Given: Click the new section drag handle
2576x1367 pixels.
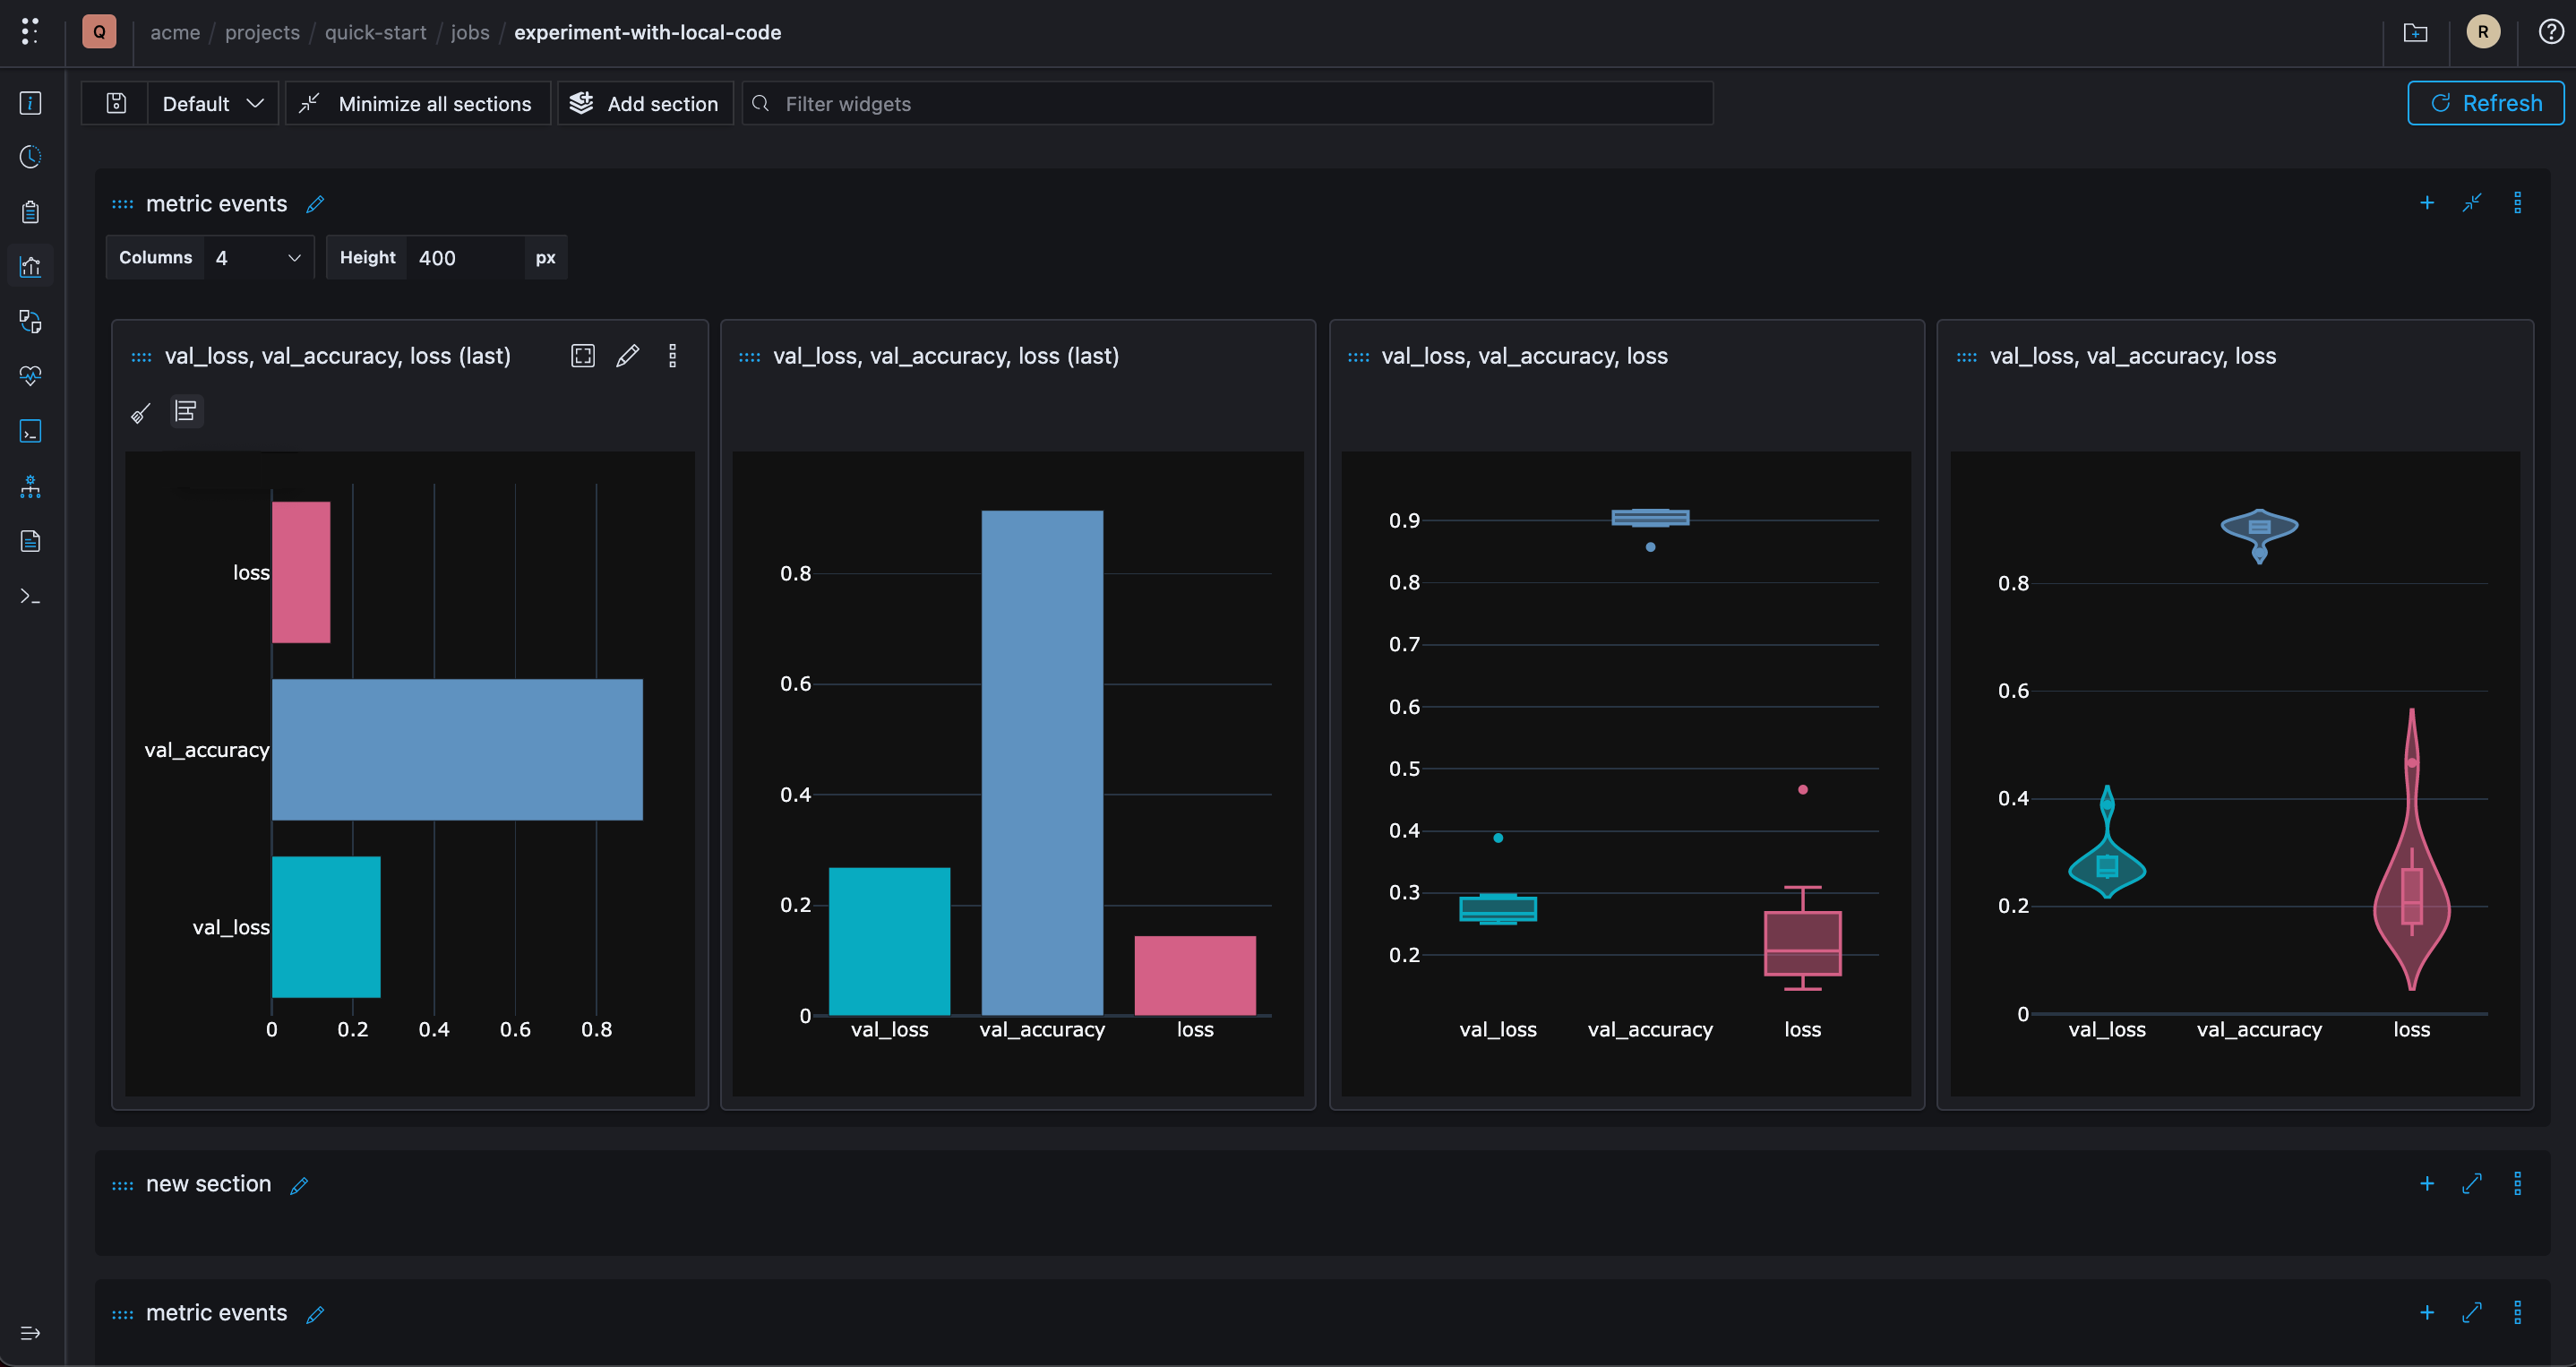Looking at the screenshot, I should pos(122,1185).
